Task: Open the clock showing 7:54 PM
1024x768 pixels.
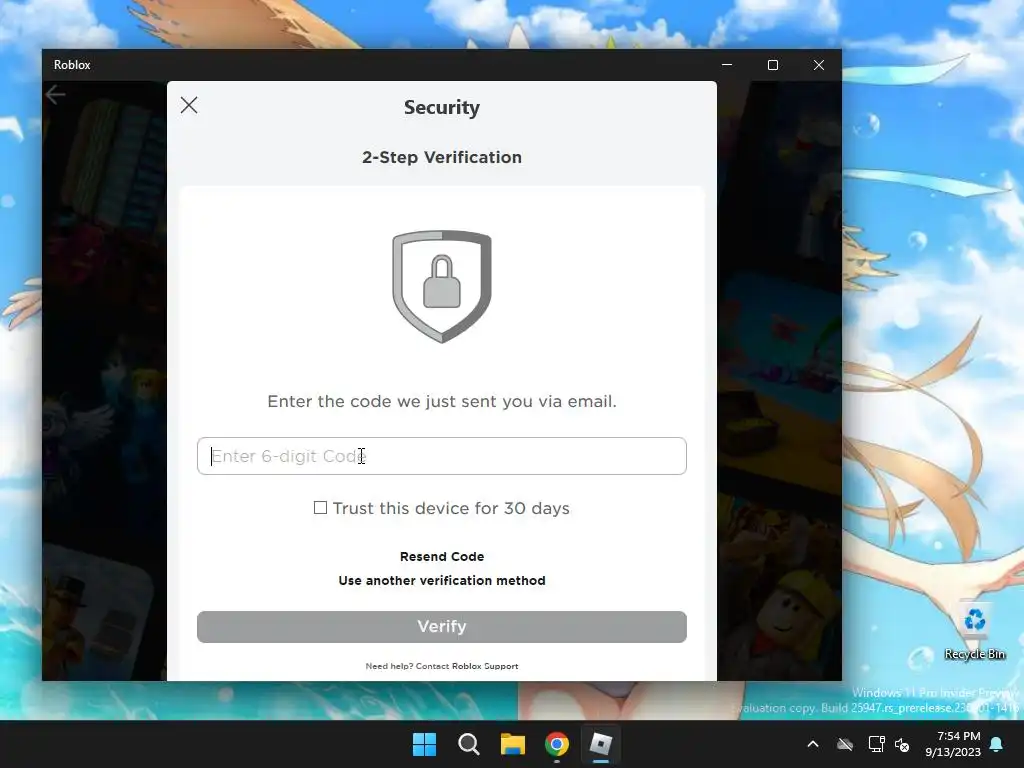Action: (953, 744)
